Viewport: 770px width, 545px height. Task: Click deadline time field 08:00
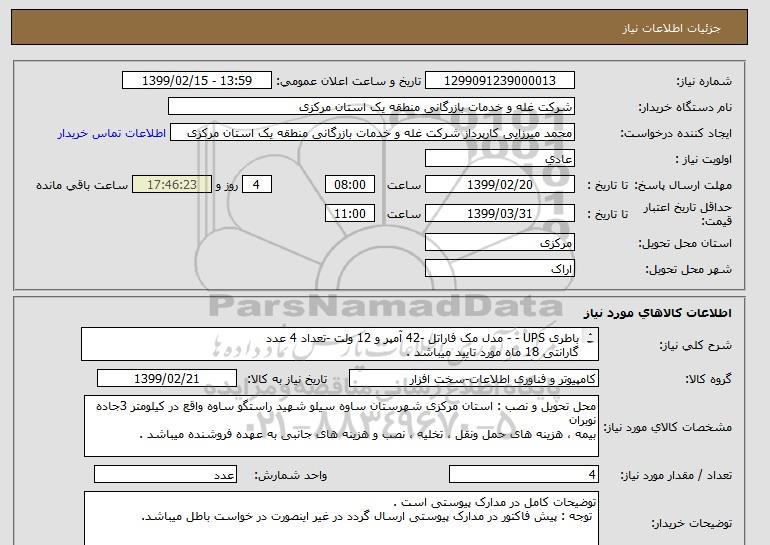(x=350, y=185)
